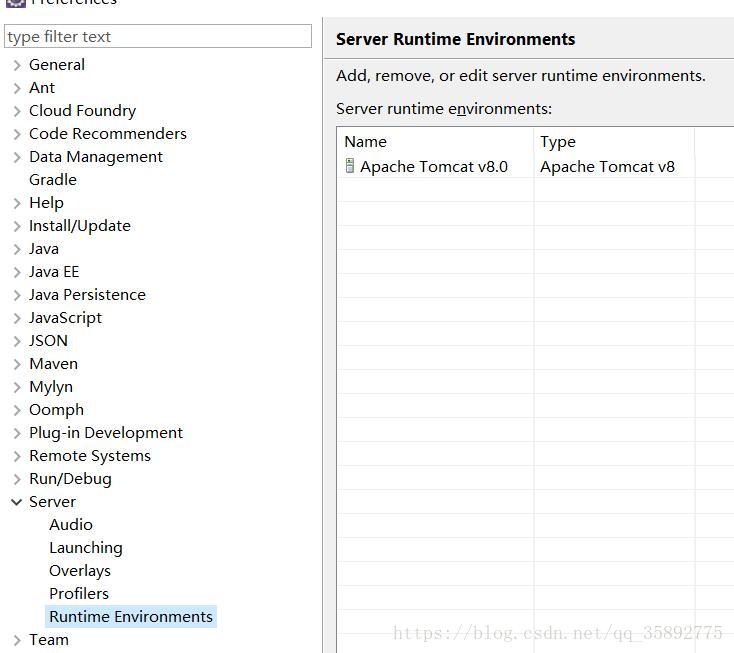Select Cloud Foundry tree item

(x=82, y=110)
